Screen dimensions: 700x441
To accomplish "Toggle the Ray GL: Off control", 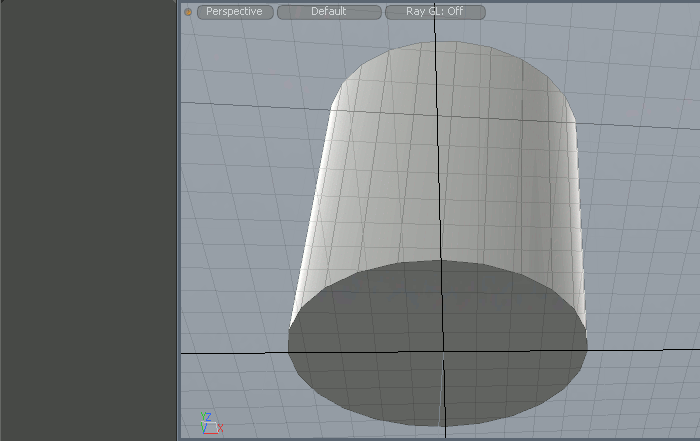I will pos(434,12).
